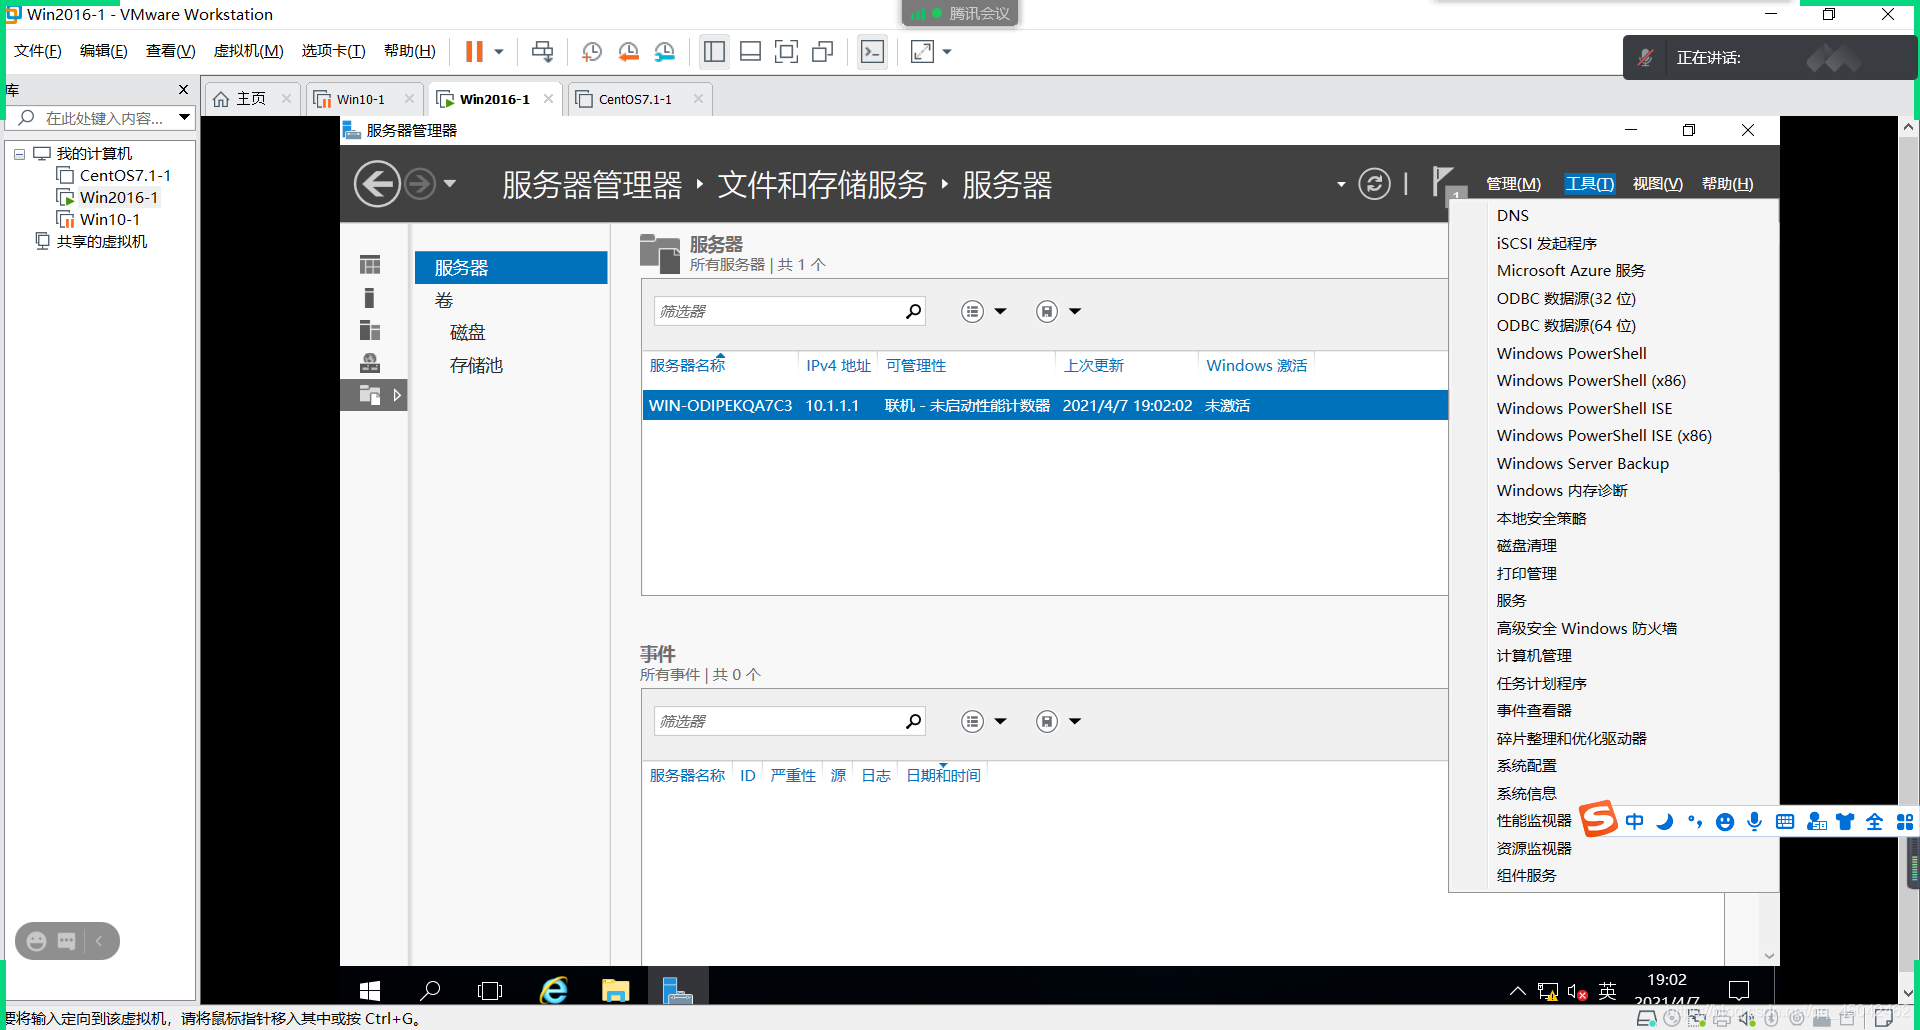Sort events by 严重性 column
The image size is (1920, 1030).
click(x=793, y=775)
